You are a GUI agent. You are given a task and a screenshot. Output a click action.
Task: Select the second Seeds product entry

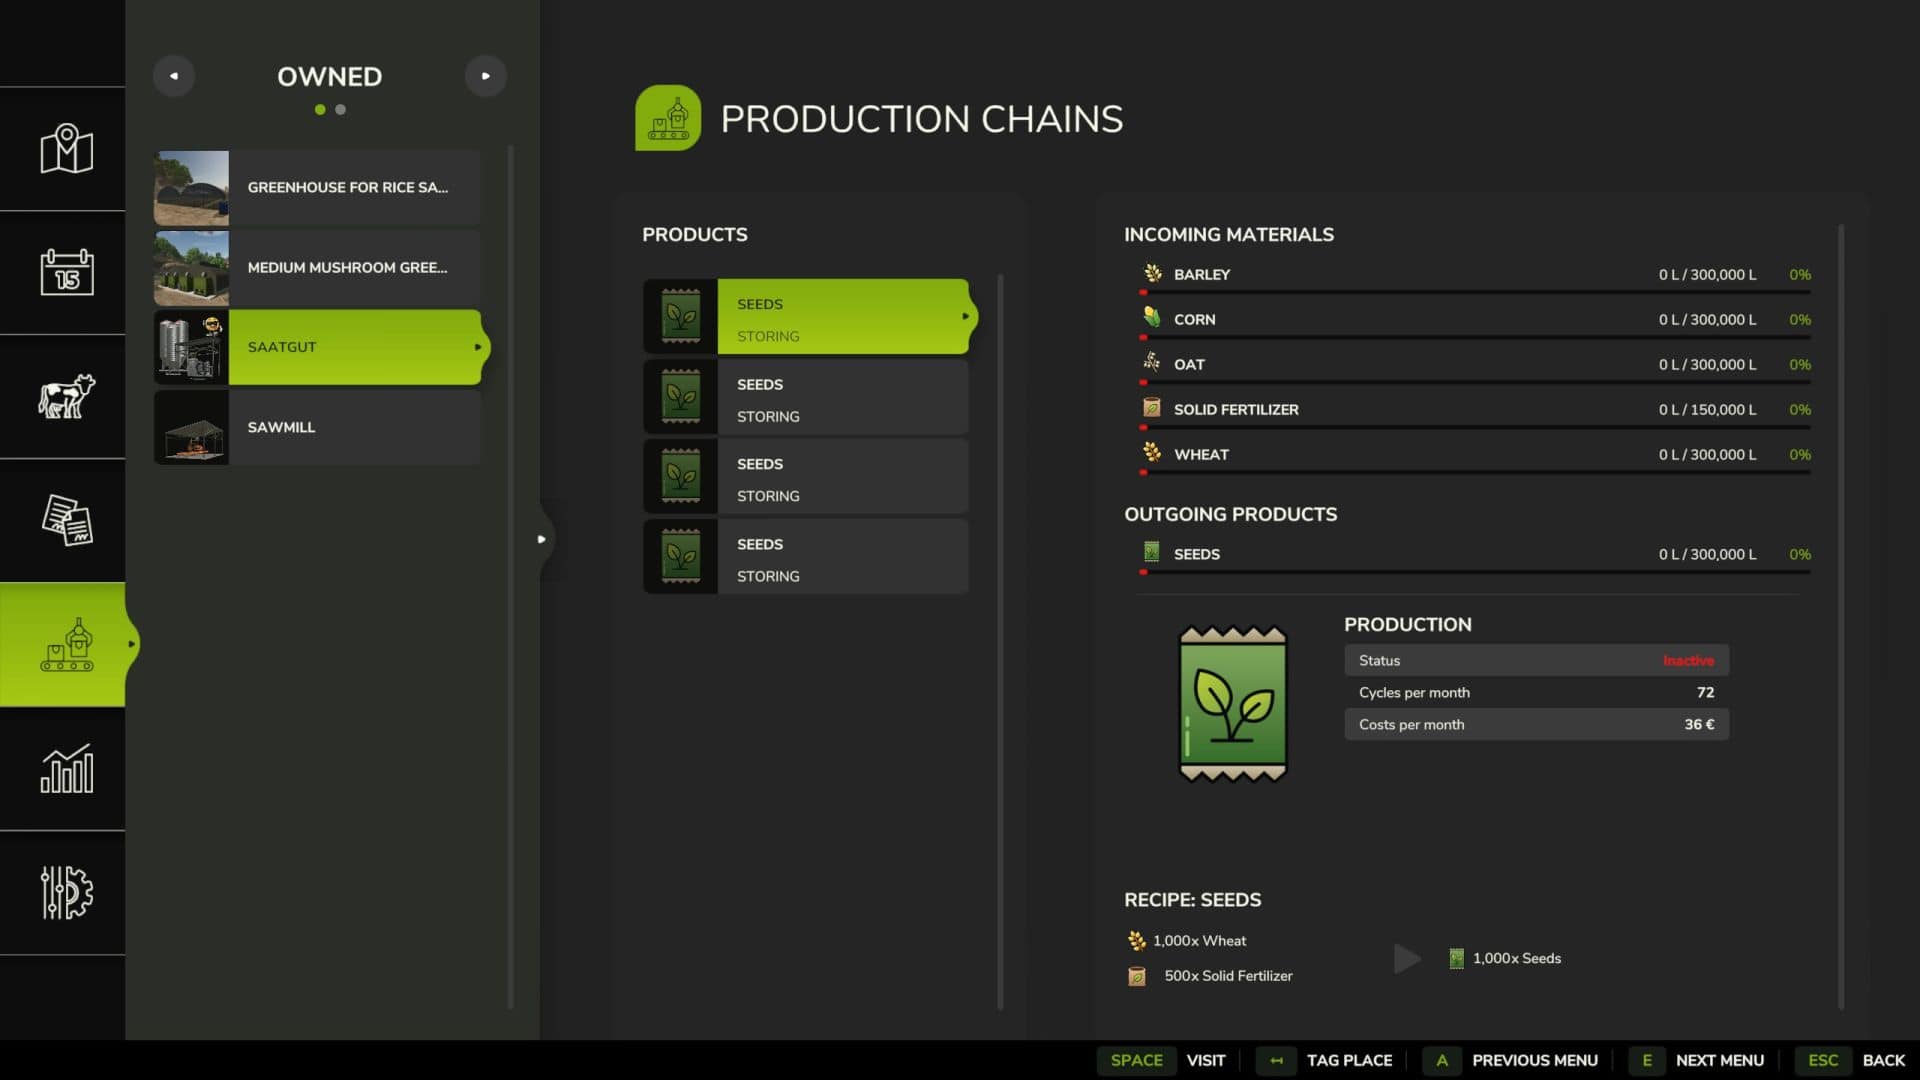tap(805, 399)
